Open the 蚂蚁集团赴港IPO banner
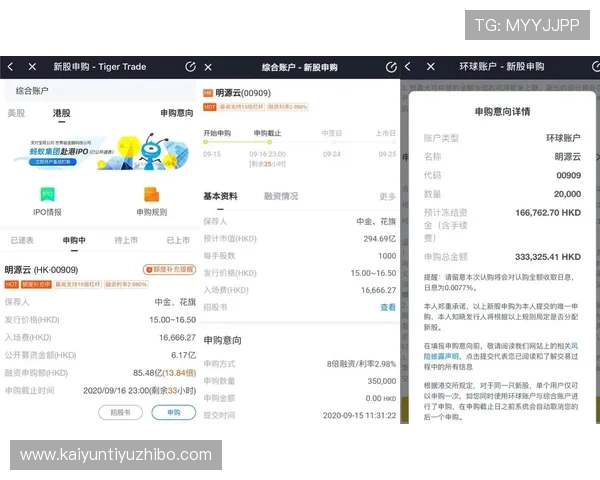Image resolution: width=600 pixels, height=480 pixels. pyautogui.click(x=101, y=152)
